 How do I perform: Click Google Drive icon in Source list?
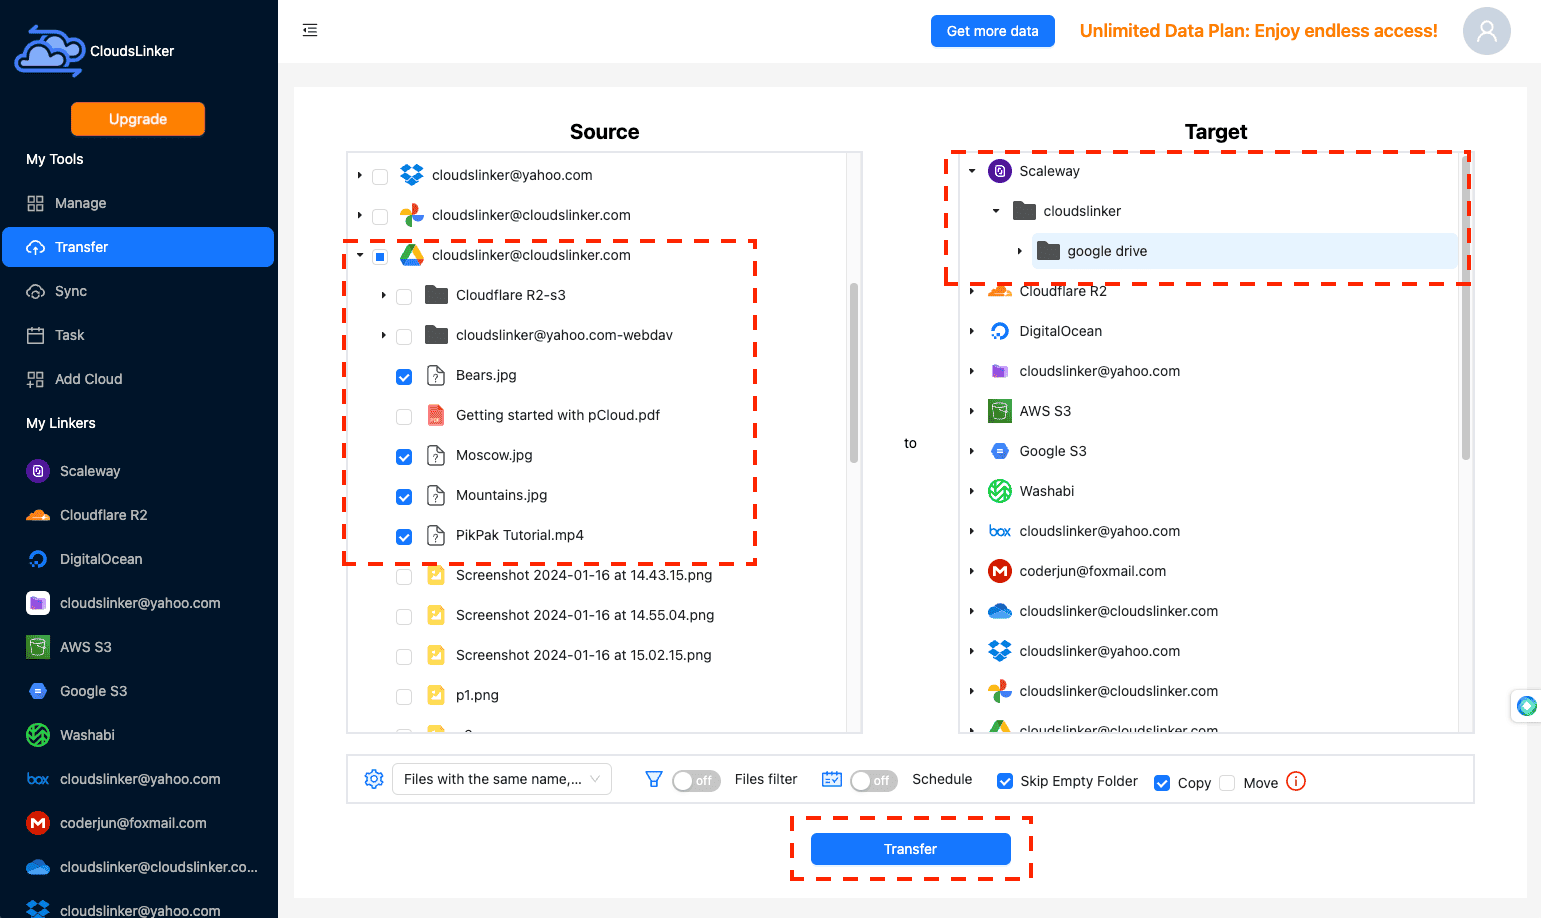coord(412,255)
